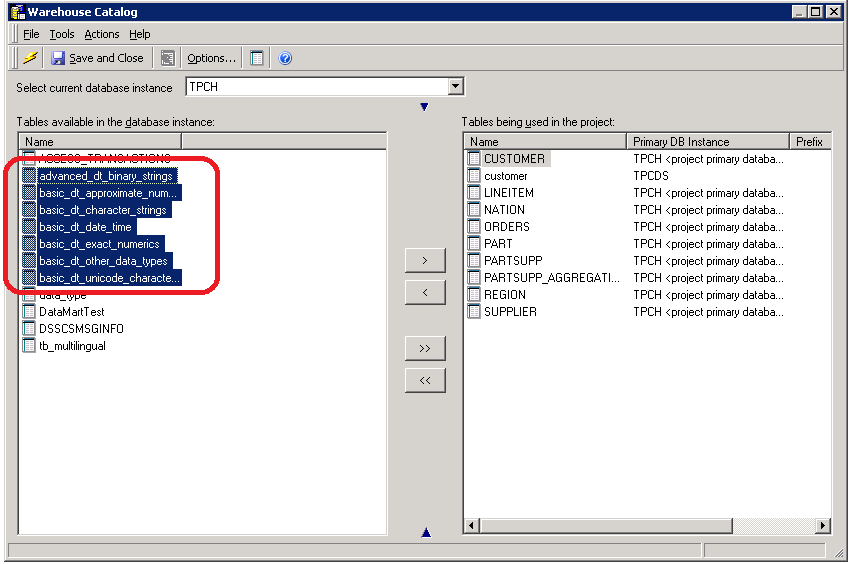Click the single left arrow remove button
This screenshot has width=849, height=564.
click(x=425, y=292)
